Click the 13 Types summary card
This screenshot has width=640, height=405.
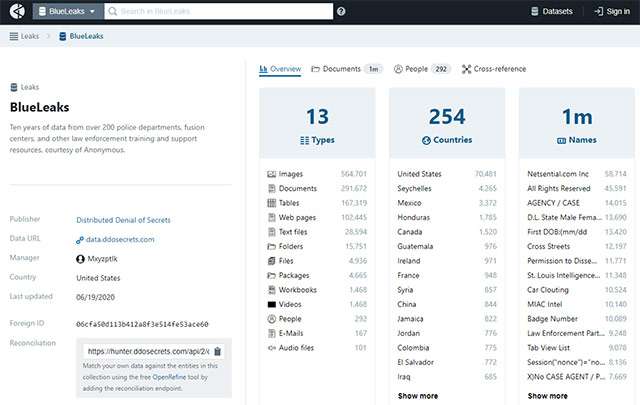(x=317, y=123)
